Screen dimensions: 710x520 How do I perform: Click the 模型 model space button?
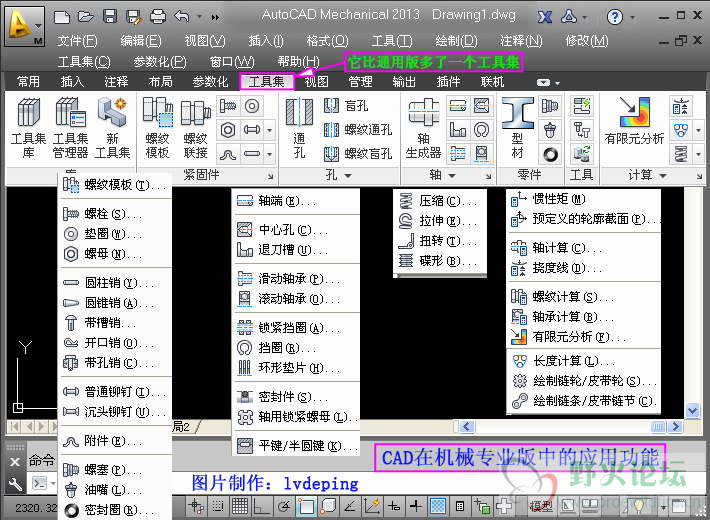pyautogui.click(x=541, y=506)
